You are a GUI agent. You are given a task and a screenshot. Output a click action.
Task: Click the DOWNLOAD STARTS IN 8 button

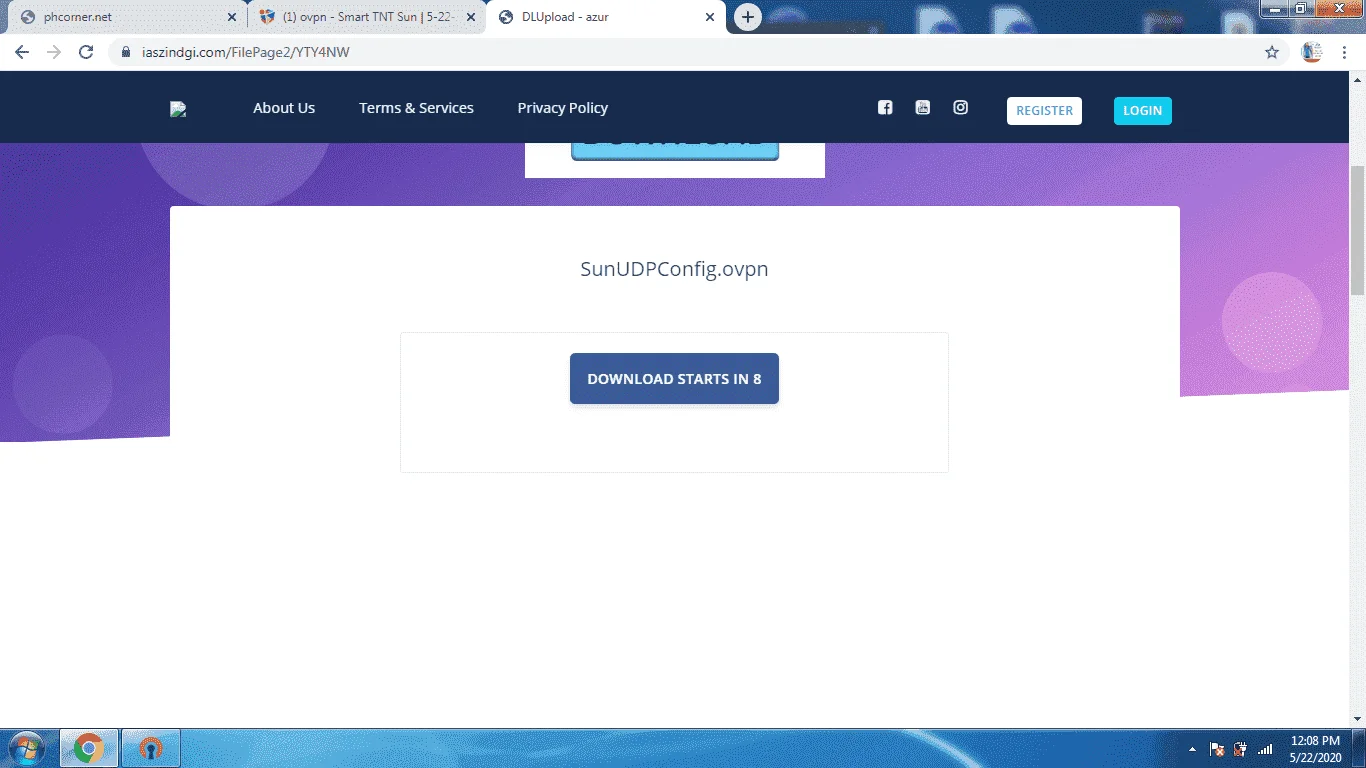[674, 379]
